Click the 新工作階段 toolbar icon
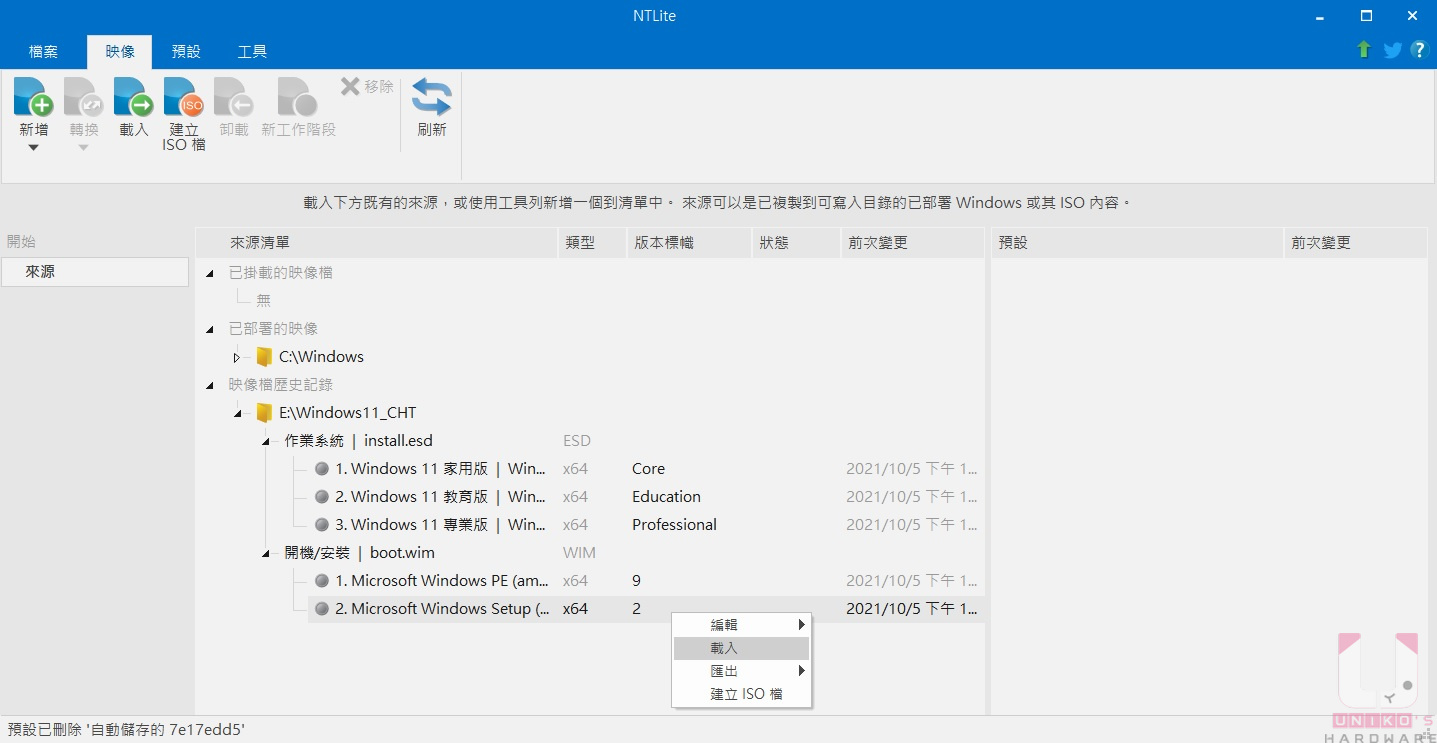This screenshot has width=1437, height=743. click(x=297, y=97)
